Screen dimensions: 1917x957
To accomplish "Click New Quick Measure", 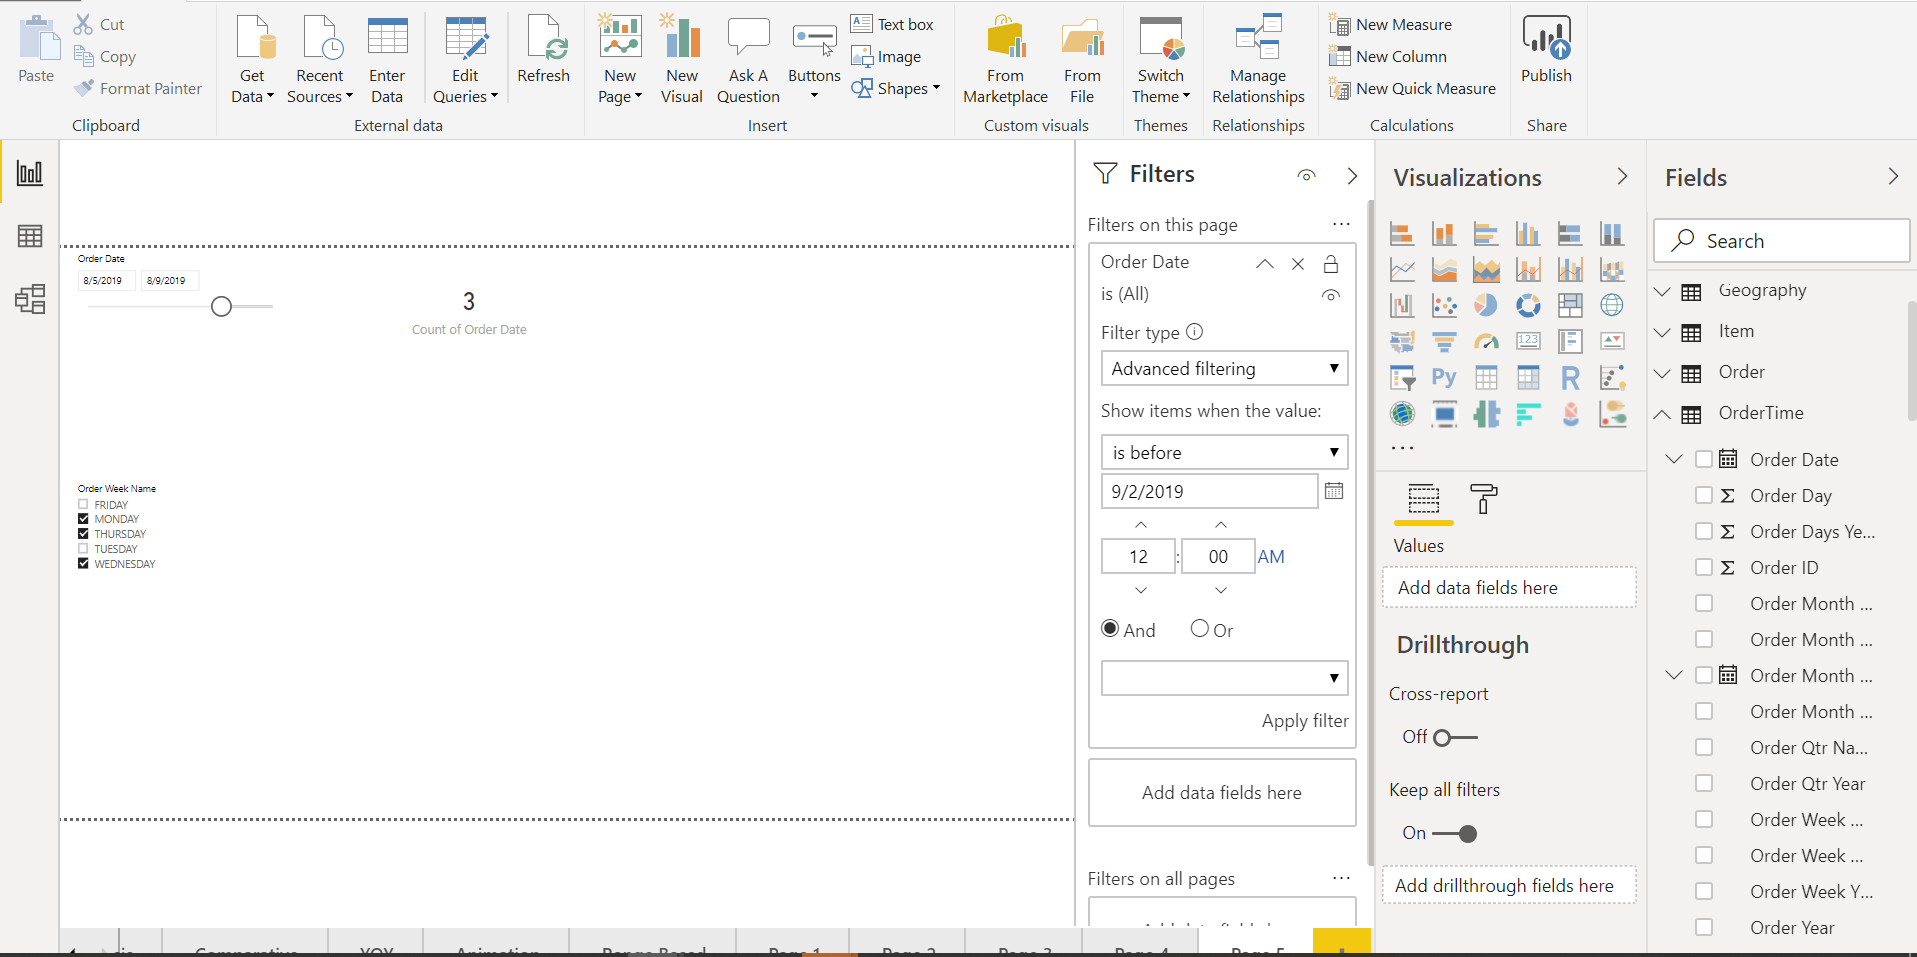I will pos(1412,89).
